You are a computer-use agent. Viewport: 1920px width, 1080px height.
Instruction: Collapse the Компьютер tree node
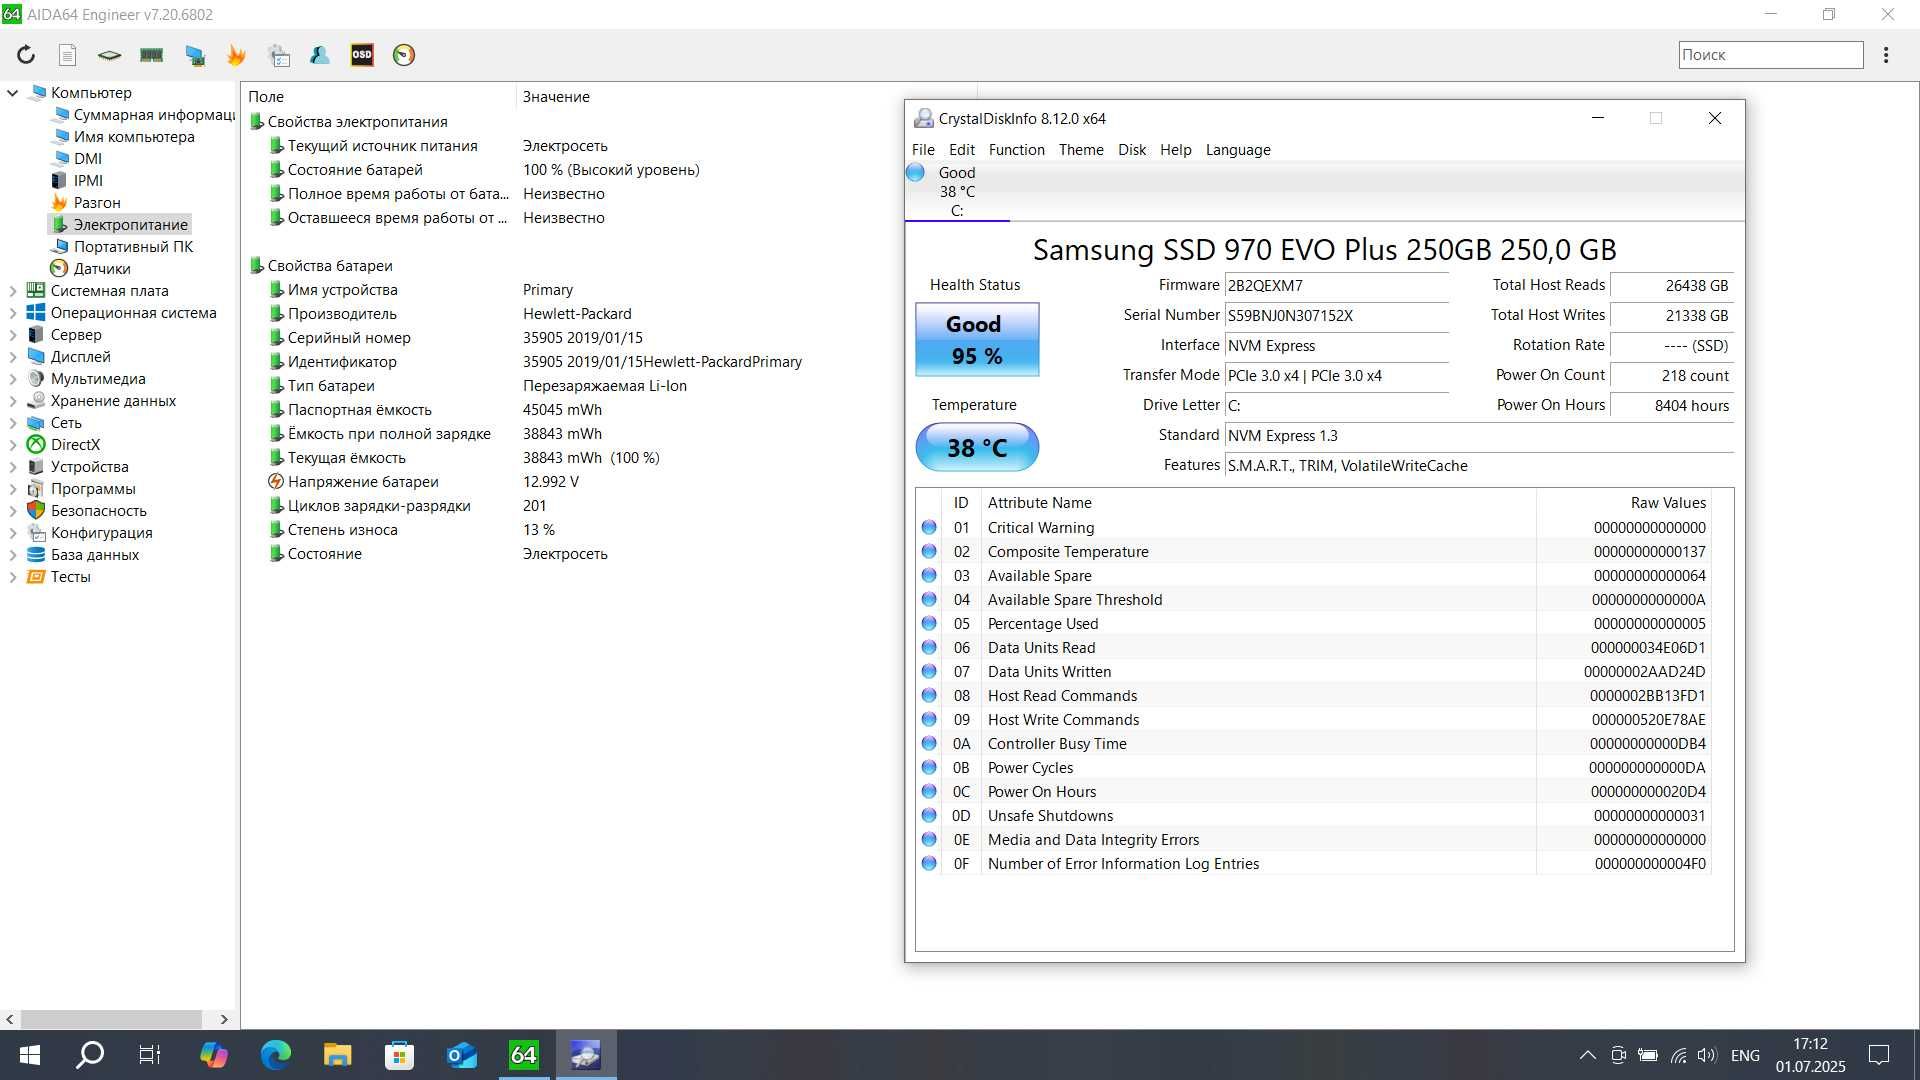click(12, 93)
